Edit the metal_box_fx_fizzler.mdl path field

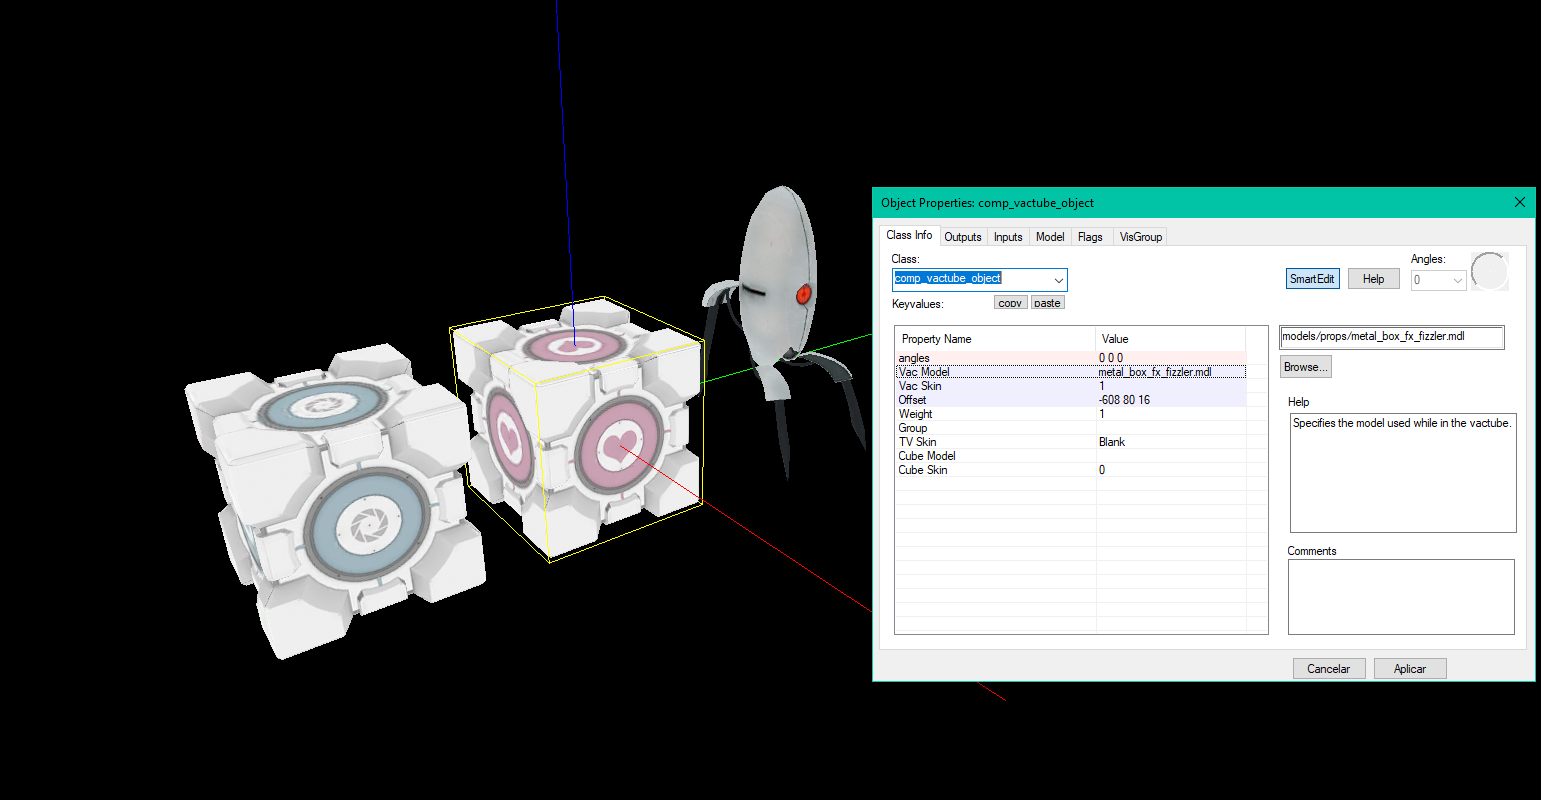tap(1392, 337)
